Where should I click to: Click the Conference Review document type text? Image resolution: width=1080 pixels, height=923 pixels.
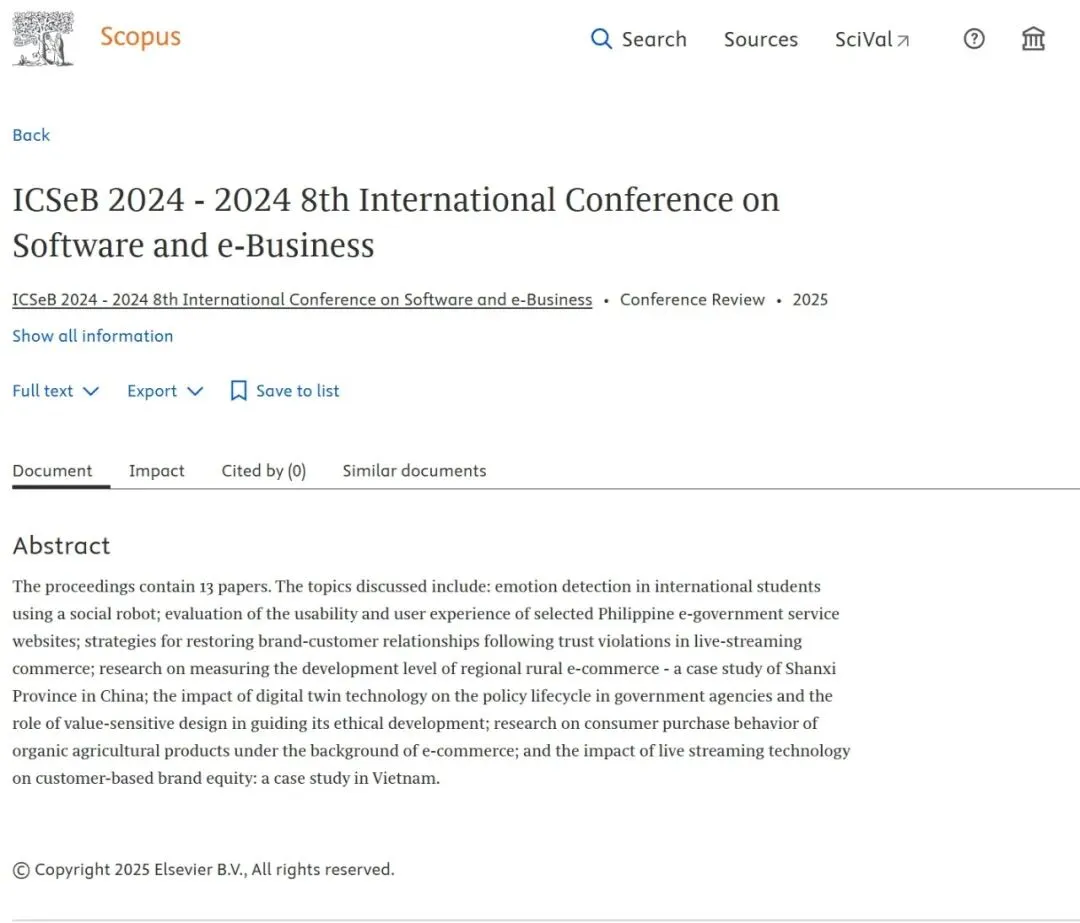[x=692, y=300]
